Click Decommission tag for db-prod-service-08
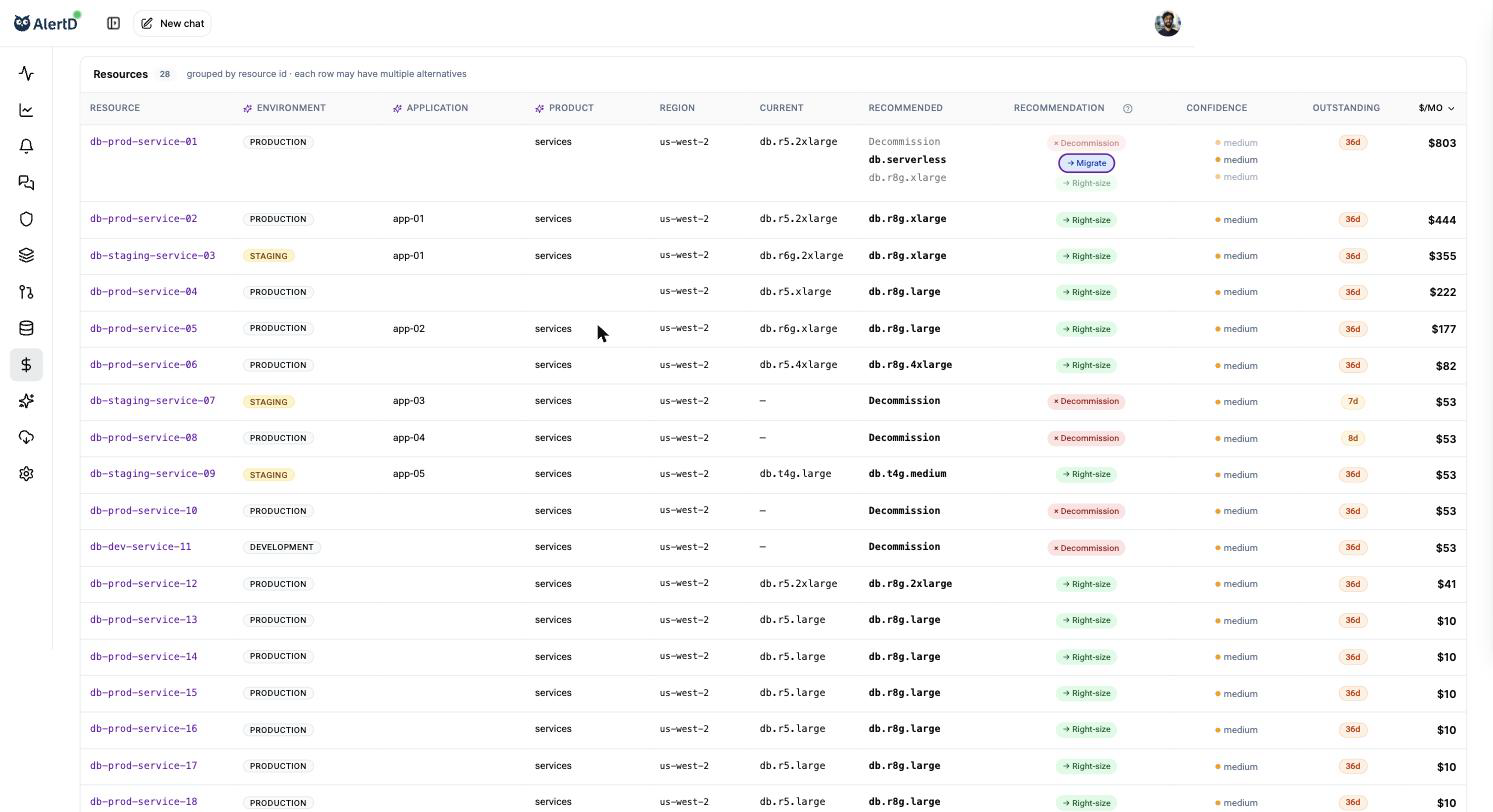Image resolution: width=1493 pixels, height=812 pixels. coord(1086,438)
